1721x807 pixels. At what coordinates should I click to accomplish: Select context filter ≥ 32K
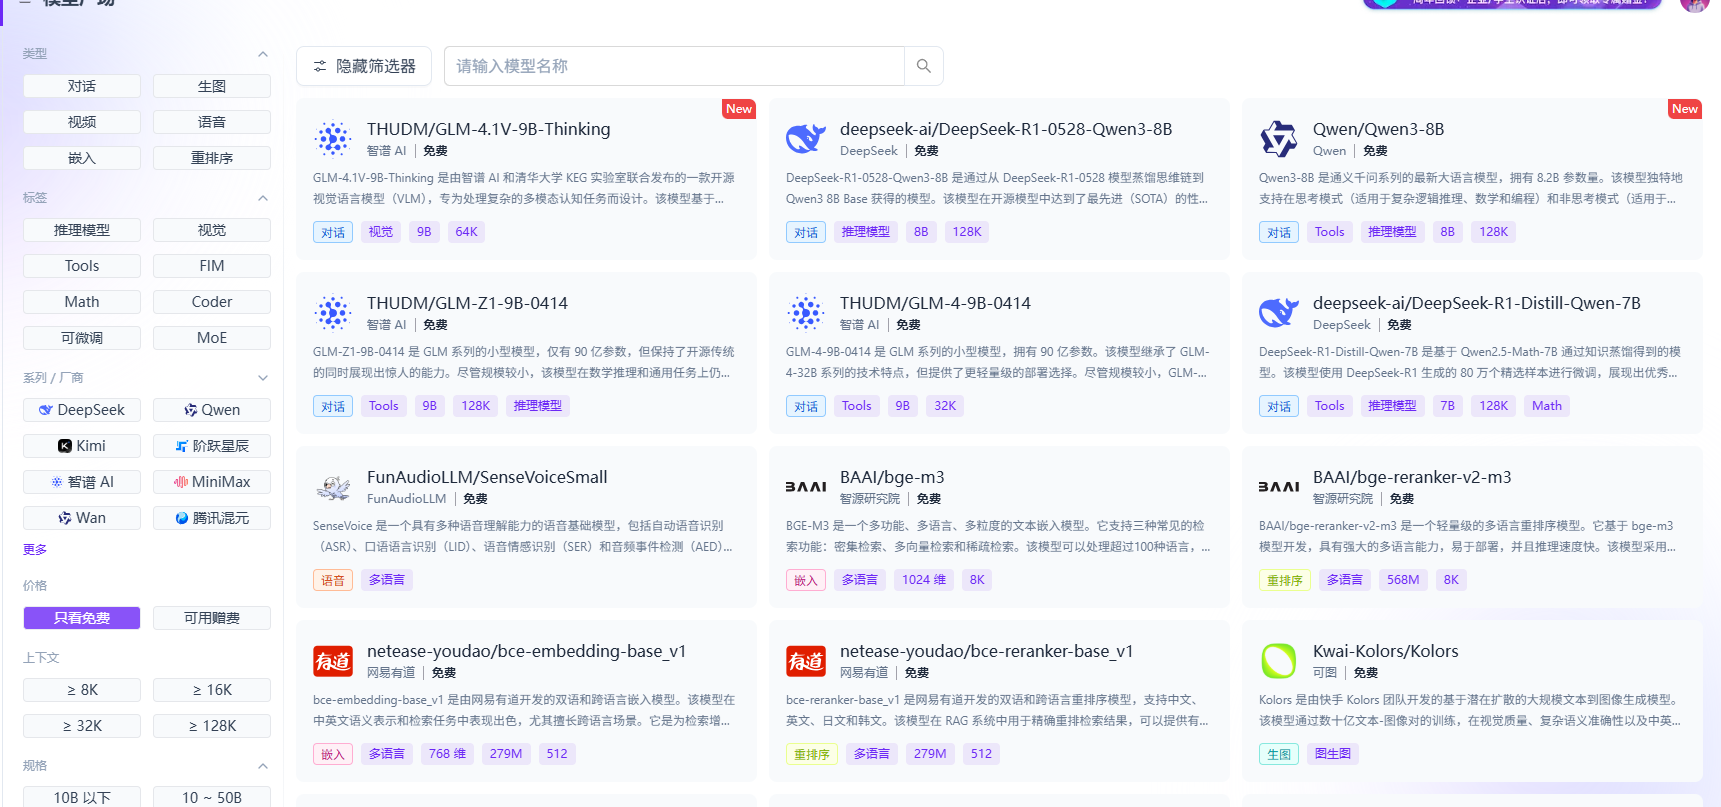(82, 726)
